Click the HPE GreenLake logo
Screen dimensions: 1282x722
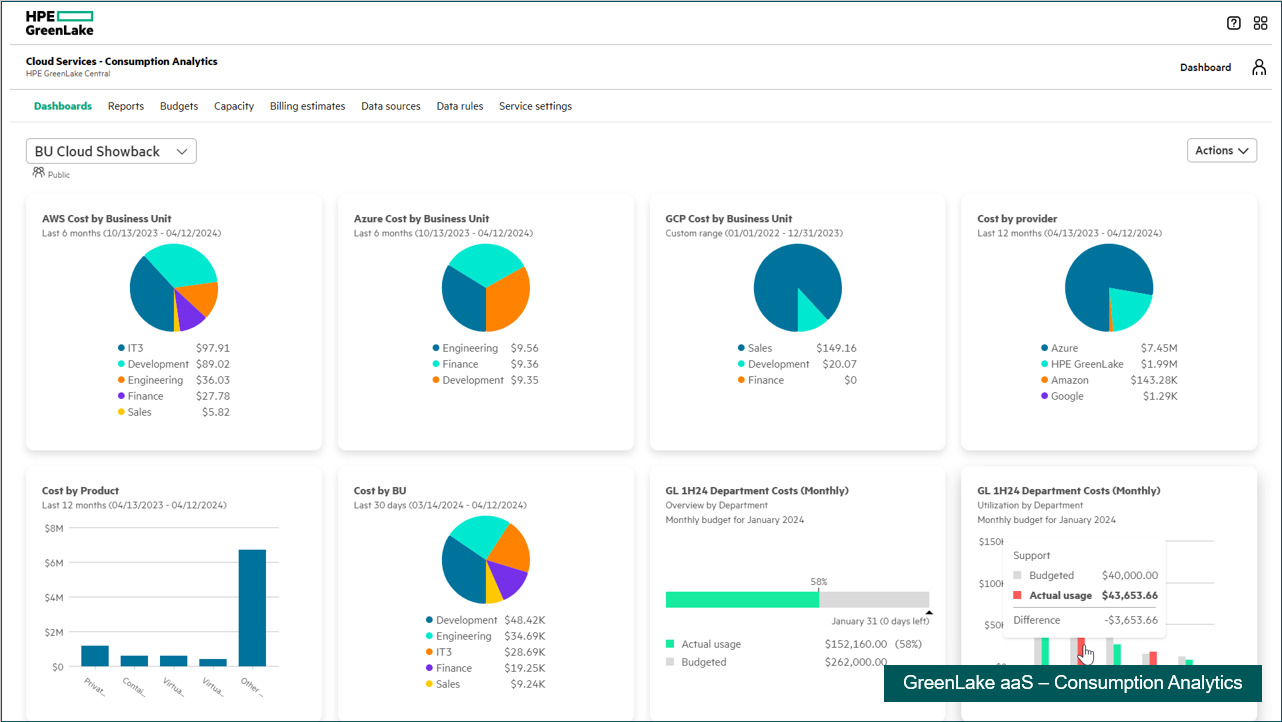[60, 23]
